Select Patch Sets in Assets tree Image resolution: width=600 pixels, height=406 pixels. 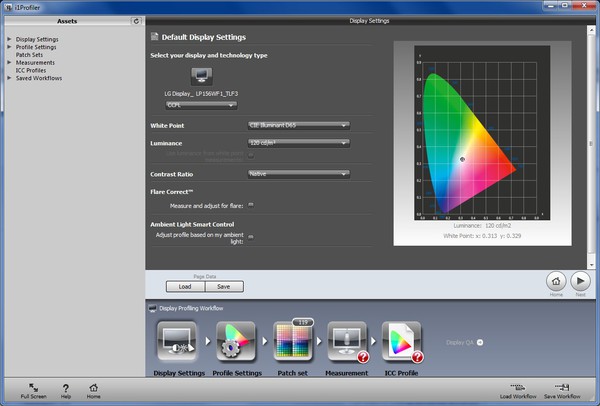click(x=29, y=55)
